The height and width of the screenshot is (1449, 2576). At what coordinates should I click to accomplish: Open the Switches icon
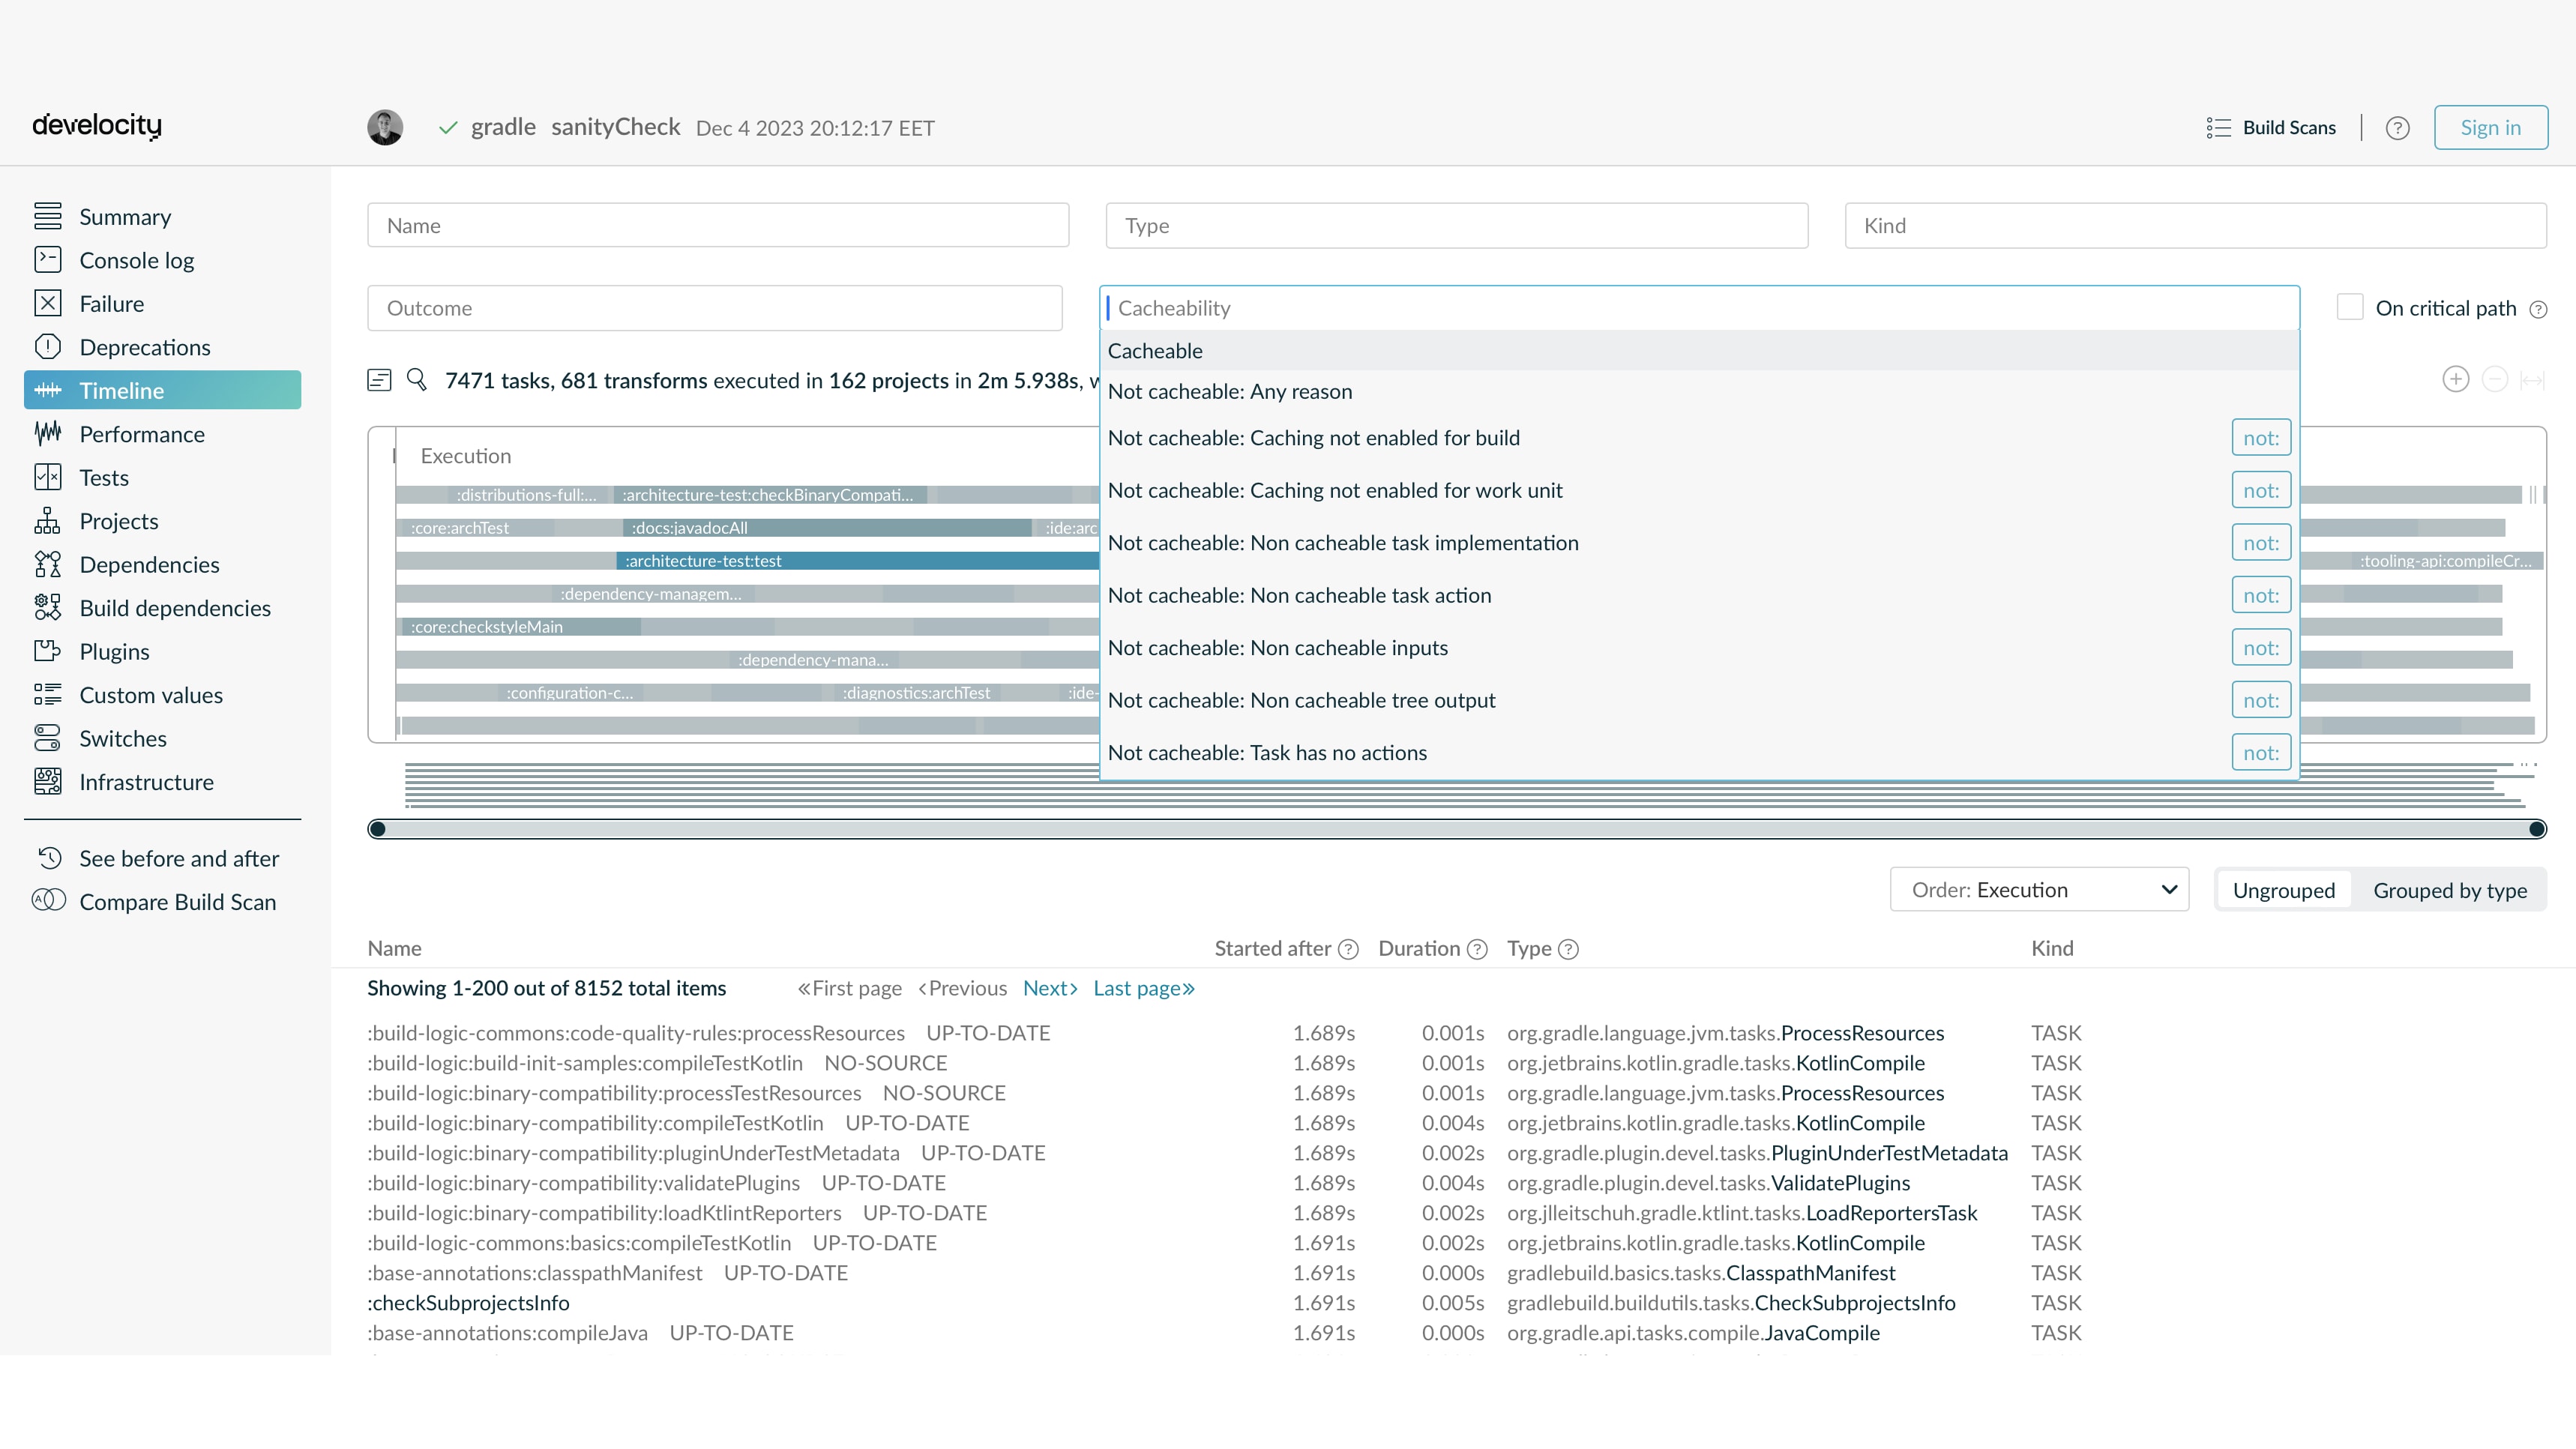coord(47,738)
